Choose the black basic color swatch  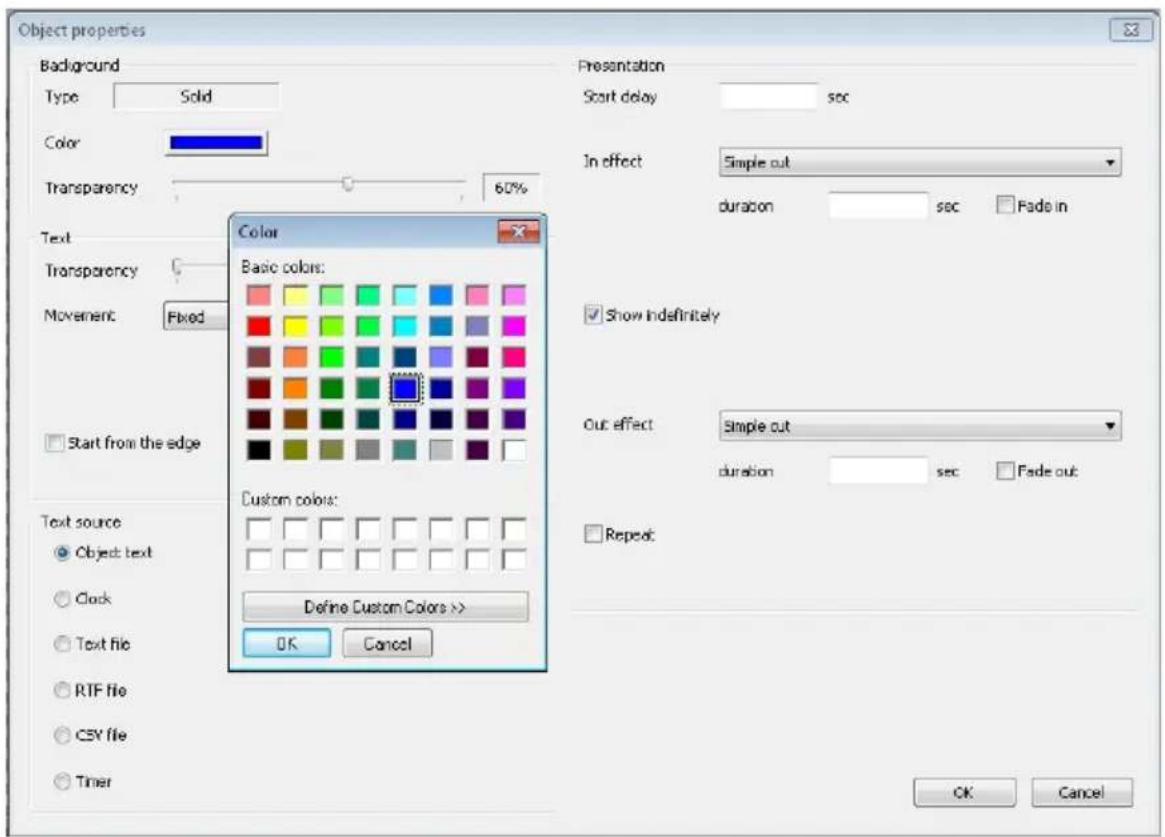pos(259,450)
